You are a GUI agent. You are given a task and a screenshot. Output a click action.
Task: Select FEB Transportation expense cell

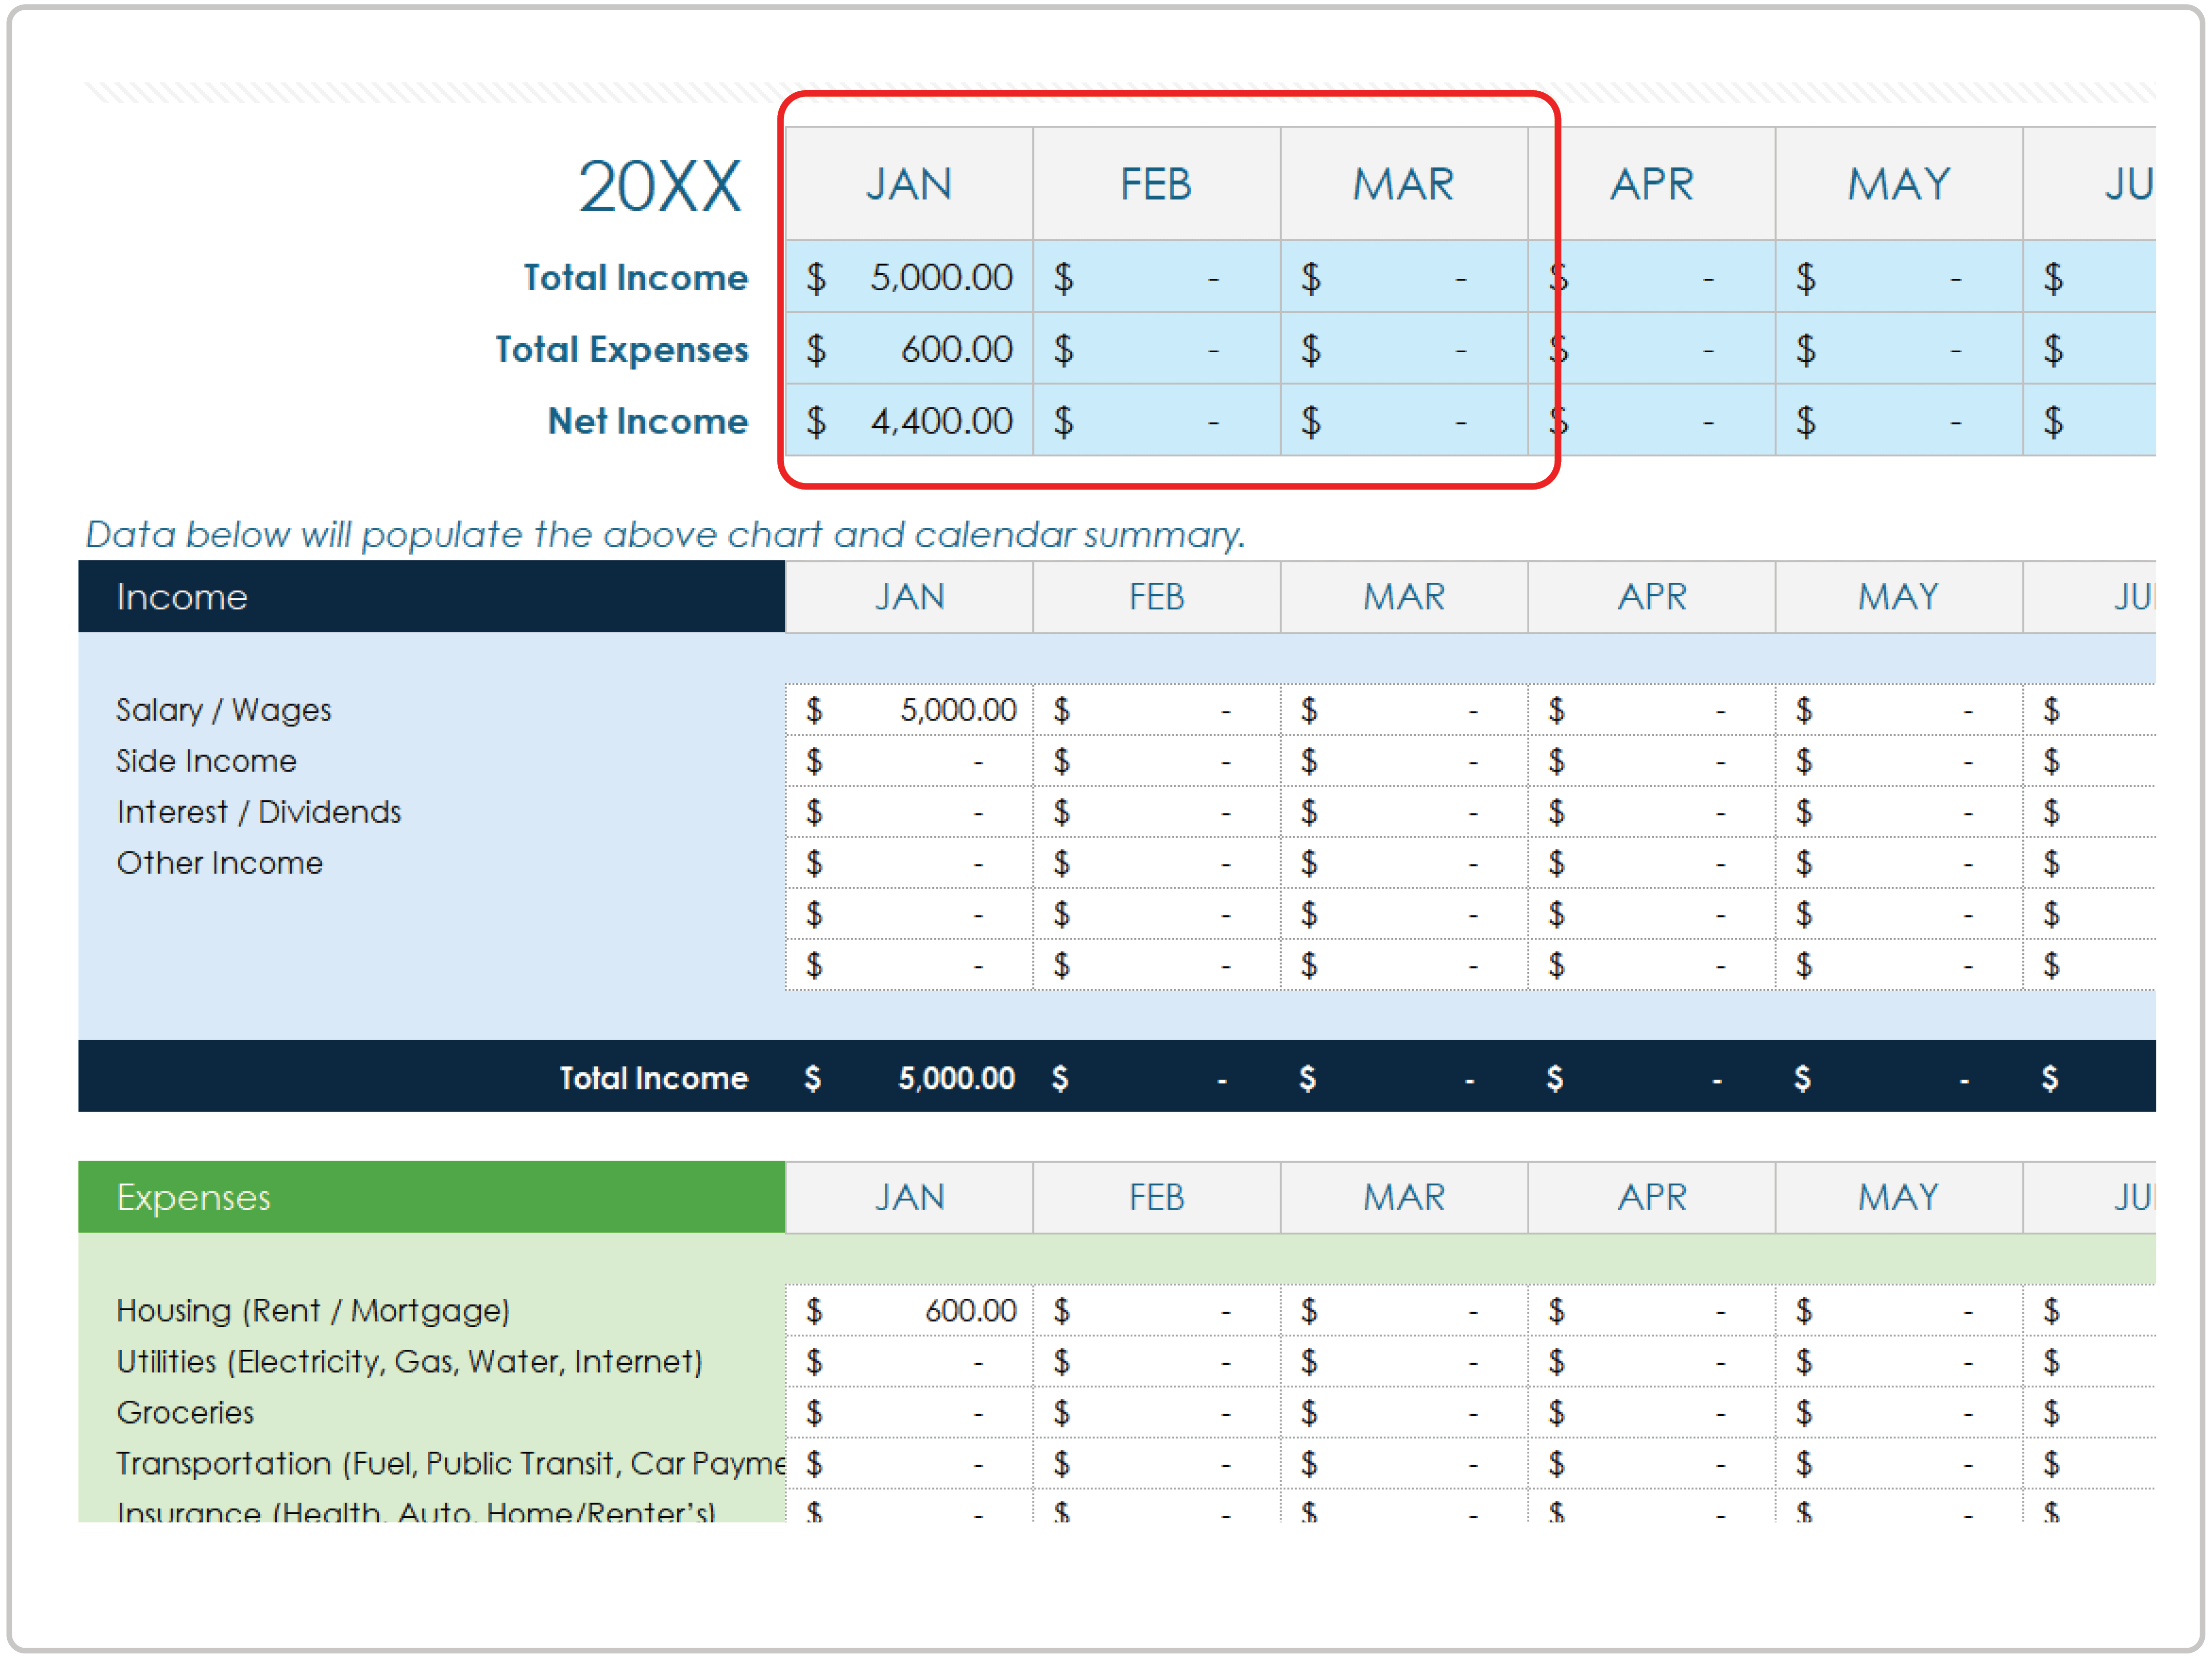tap(1156, 1463)
